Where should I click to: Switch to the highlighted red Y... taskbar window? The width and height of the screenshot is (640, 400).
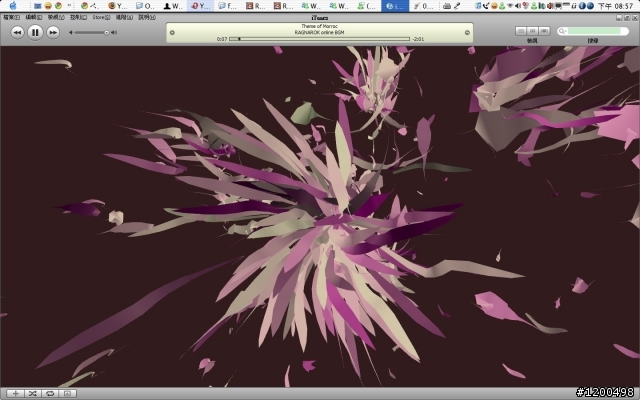coord(201,6)
